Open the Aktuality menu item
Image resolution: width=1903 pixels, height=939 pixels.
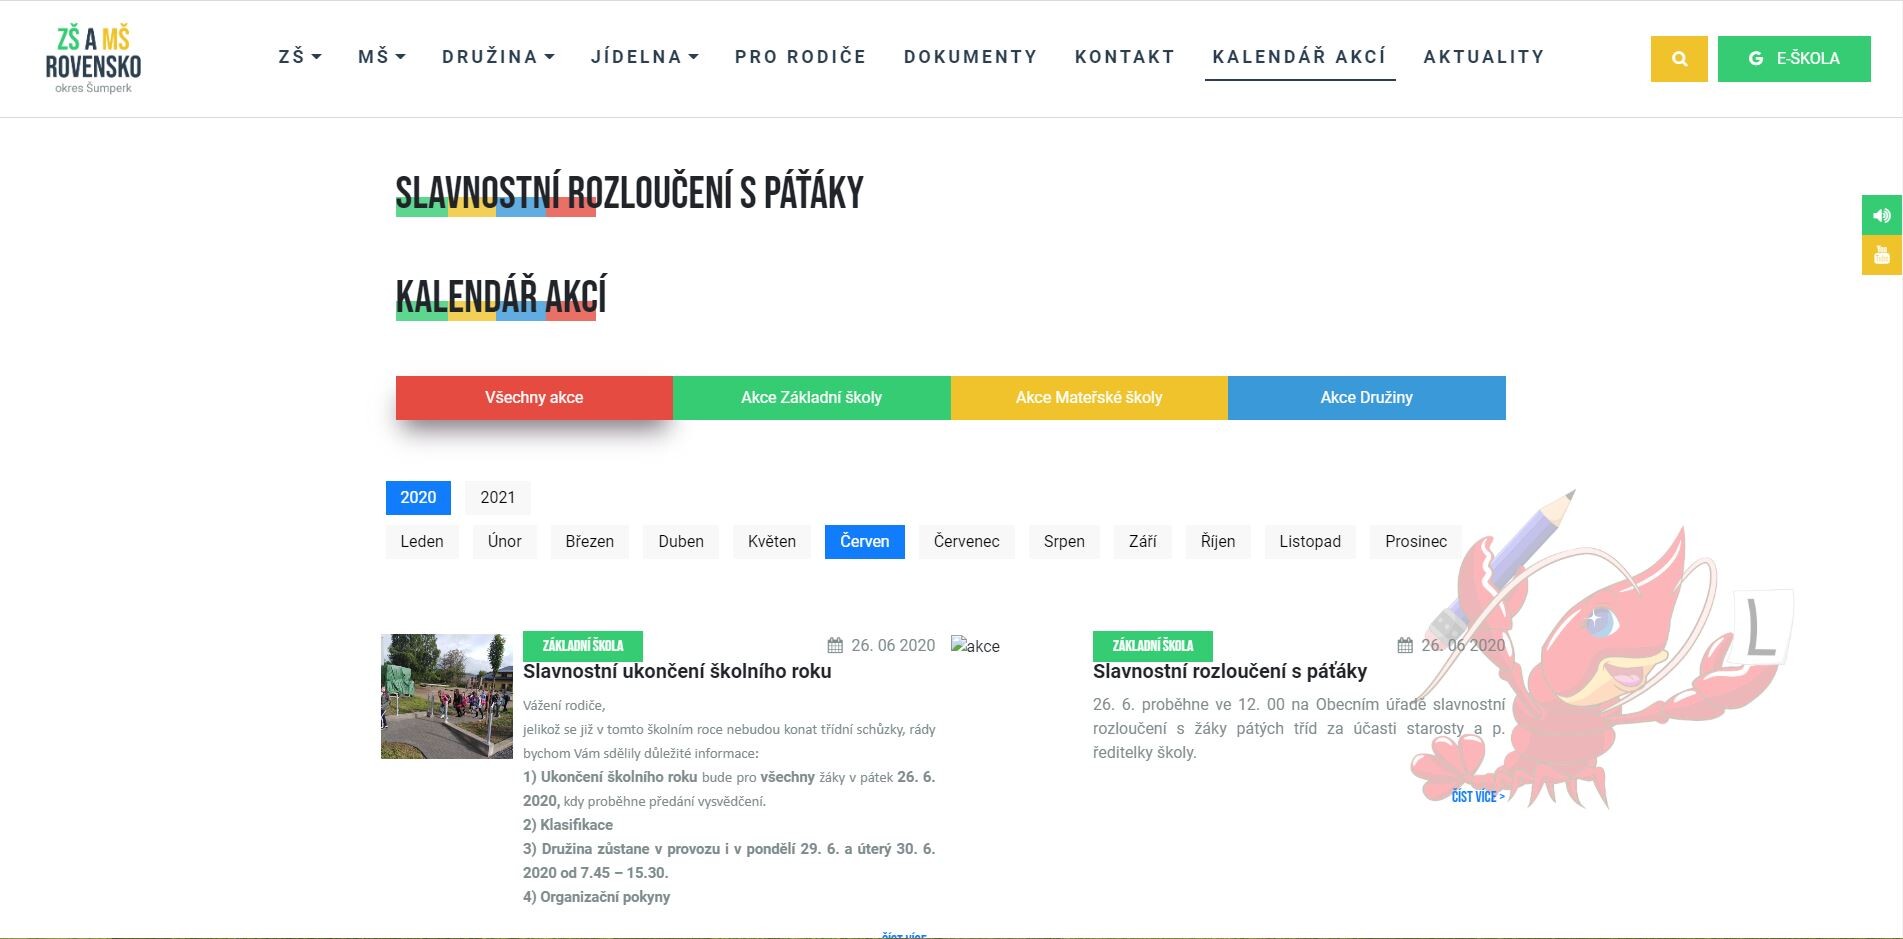[x=1483, y=57]
